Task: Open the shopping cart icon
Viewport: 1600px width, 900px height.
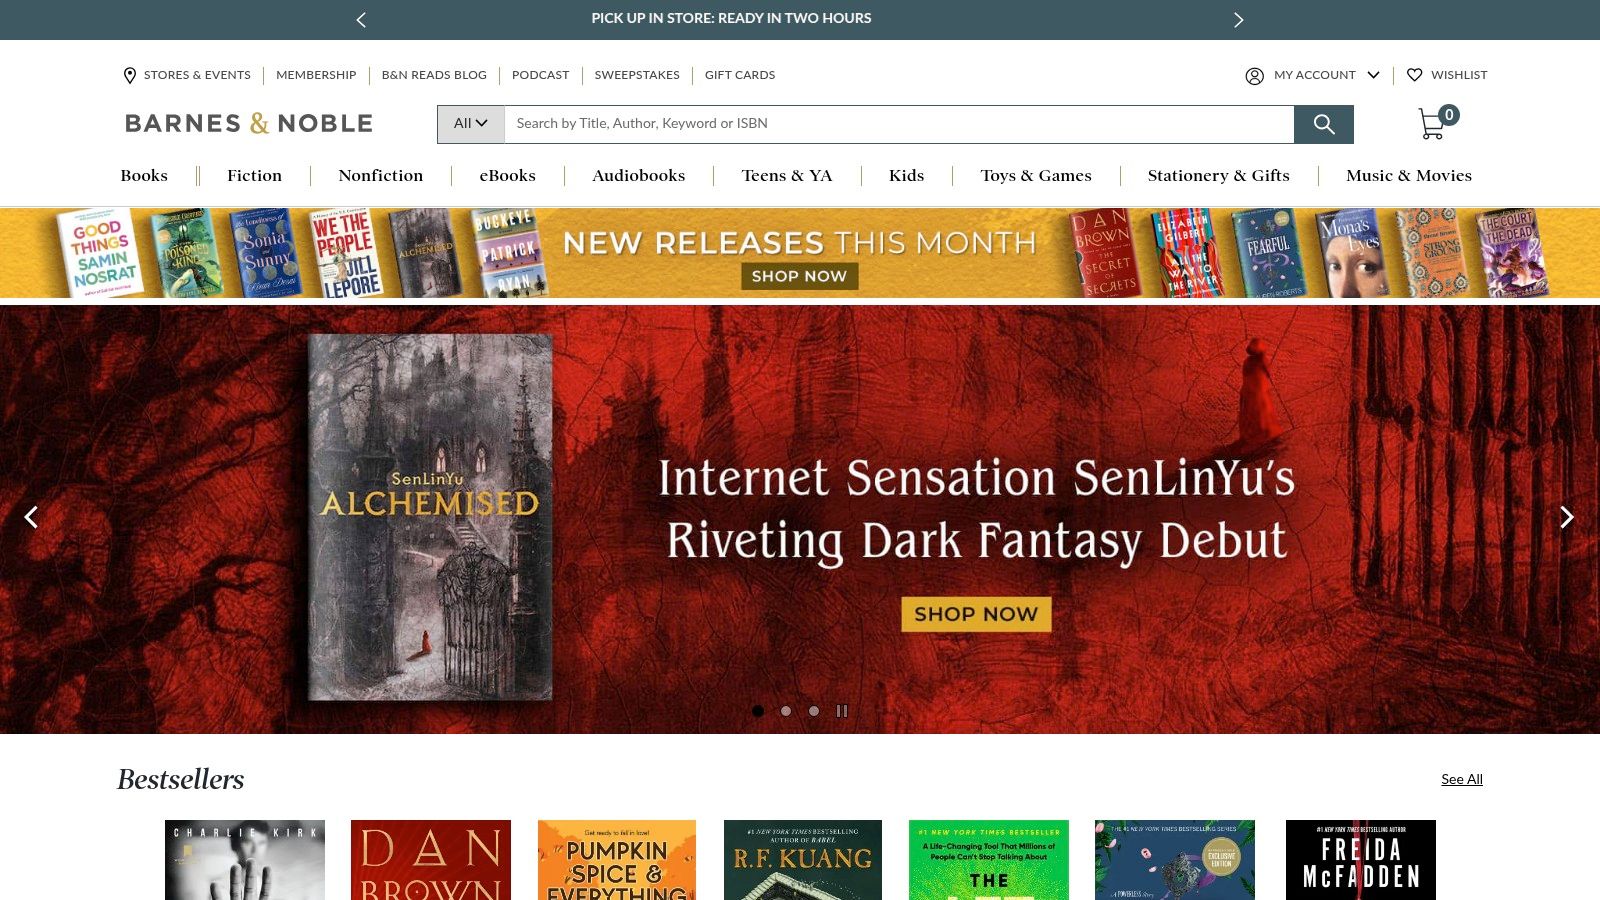Action: click(x=1432, y=123)
